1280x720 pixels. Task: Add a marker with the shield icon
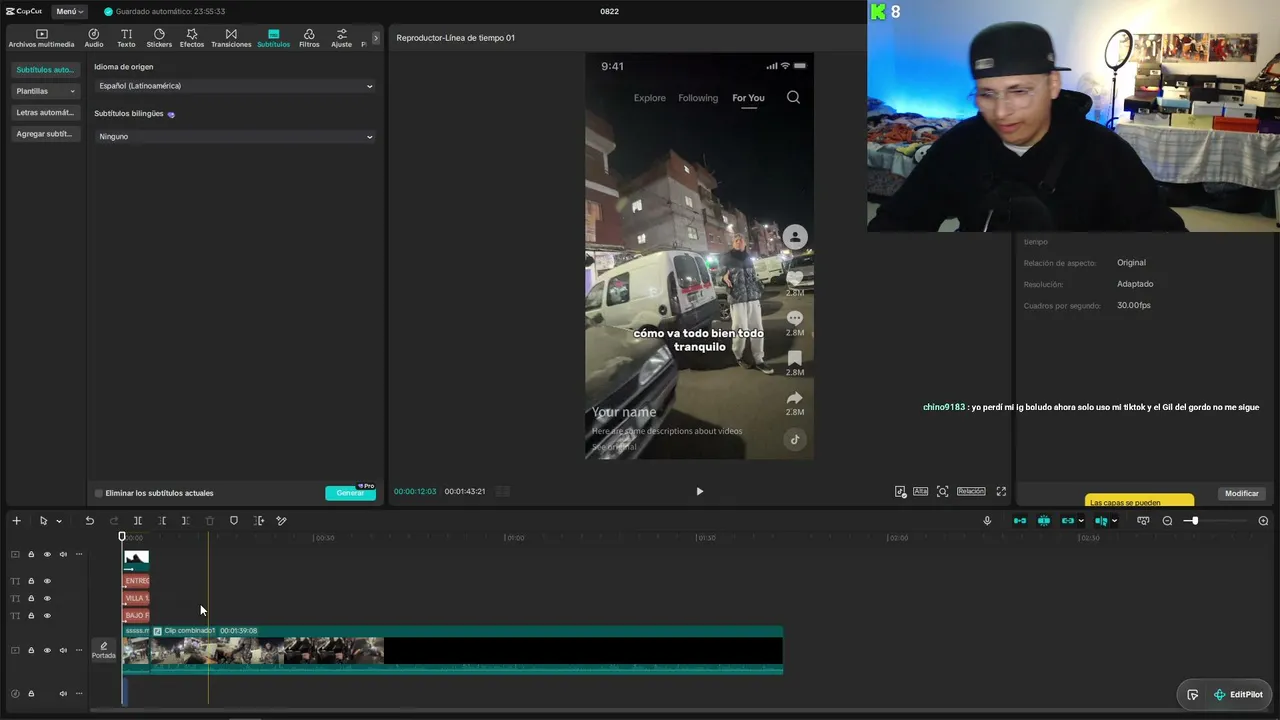[x=234, y=521]
